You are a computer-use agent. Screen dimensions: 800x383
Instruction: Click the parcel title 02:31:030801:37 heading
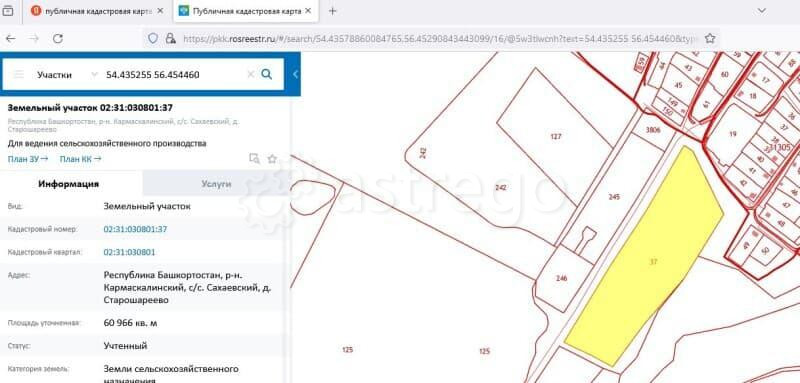[x=90, y=108]
